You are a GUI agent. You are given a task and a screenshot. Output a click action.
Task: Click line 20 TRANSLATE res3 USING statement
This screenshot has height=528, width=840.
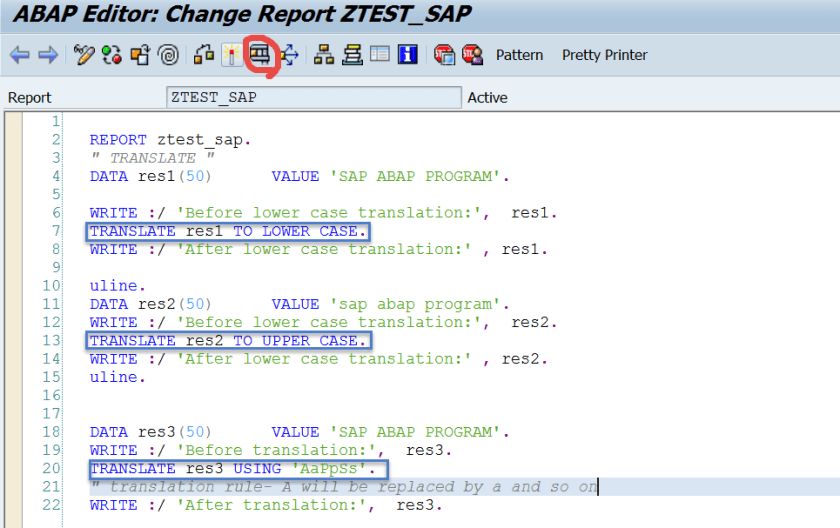pyautogui.click(x=238, y=468)
